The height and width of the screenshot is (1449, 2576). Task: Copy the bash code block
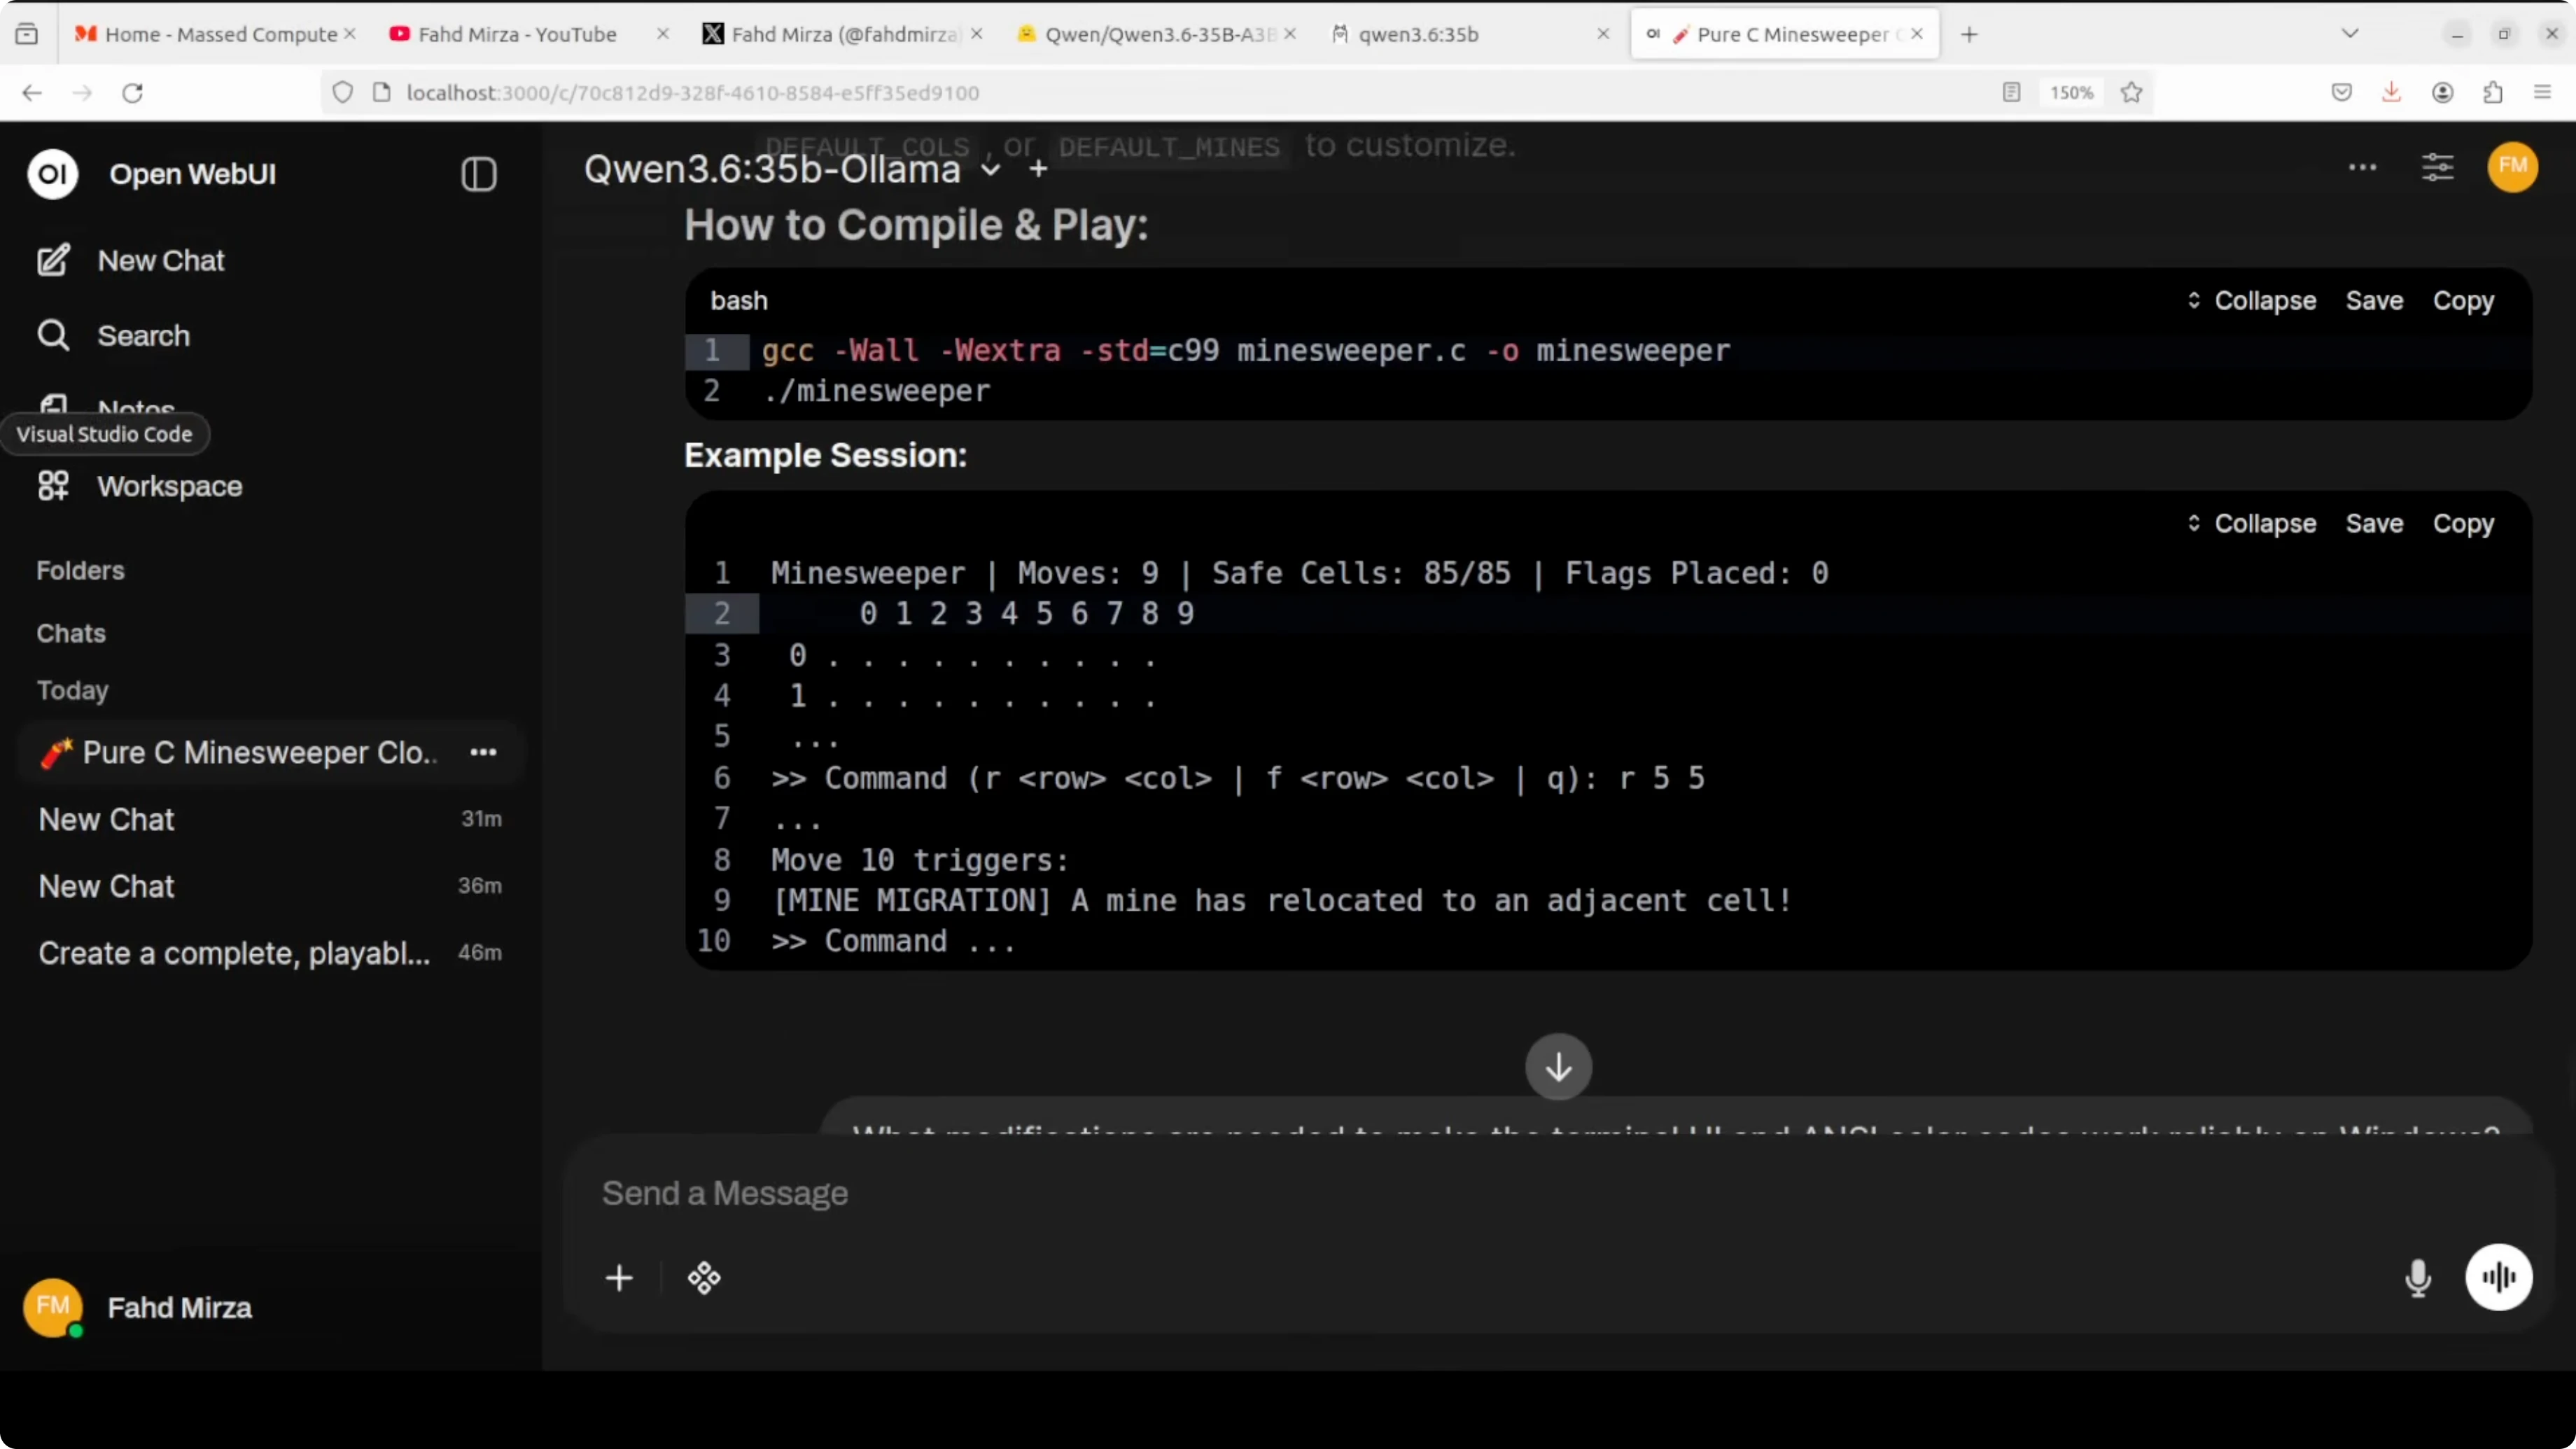(2462, 300)
